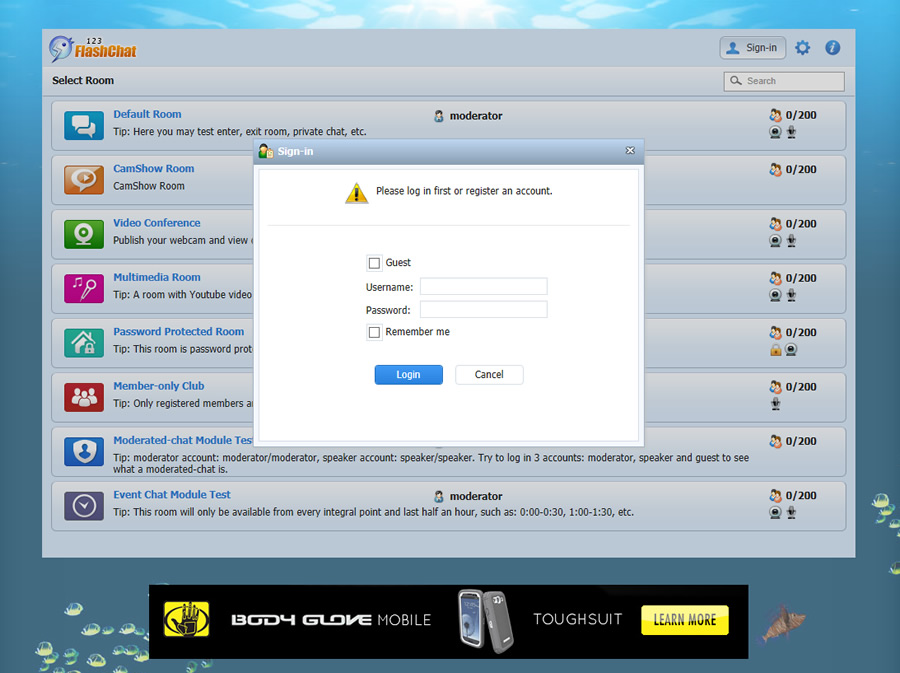Click the Multimedia Room music icon

pos(84,288)
